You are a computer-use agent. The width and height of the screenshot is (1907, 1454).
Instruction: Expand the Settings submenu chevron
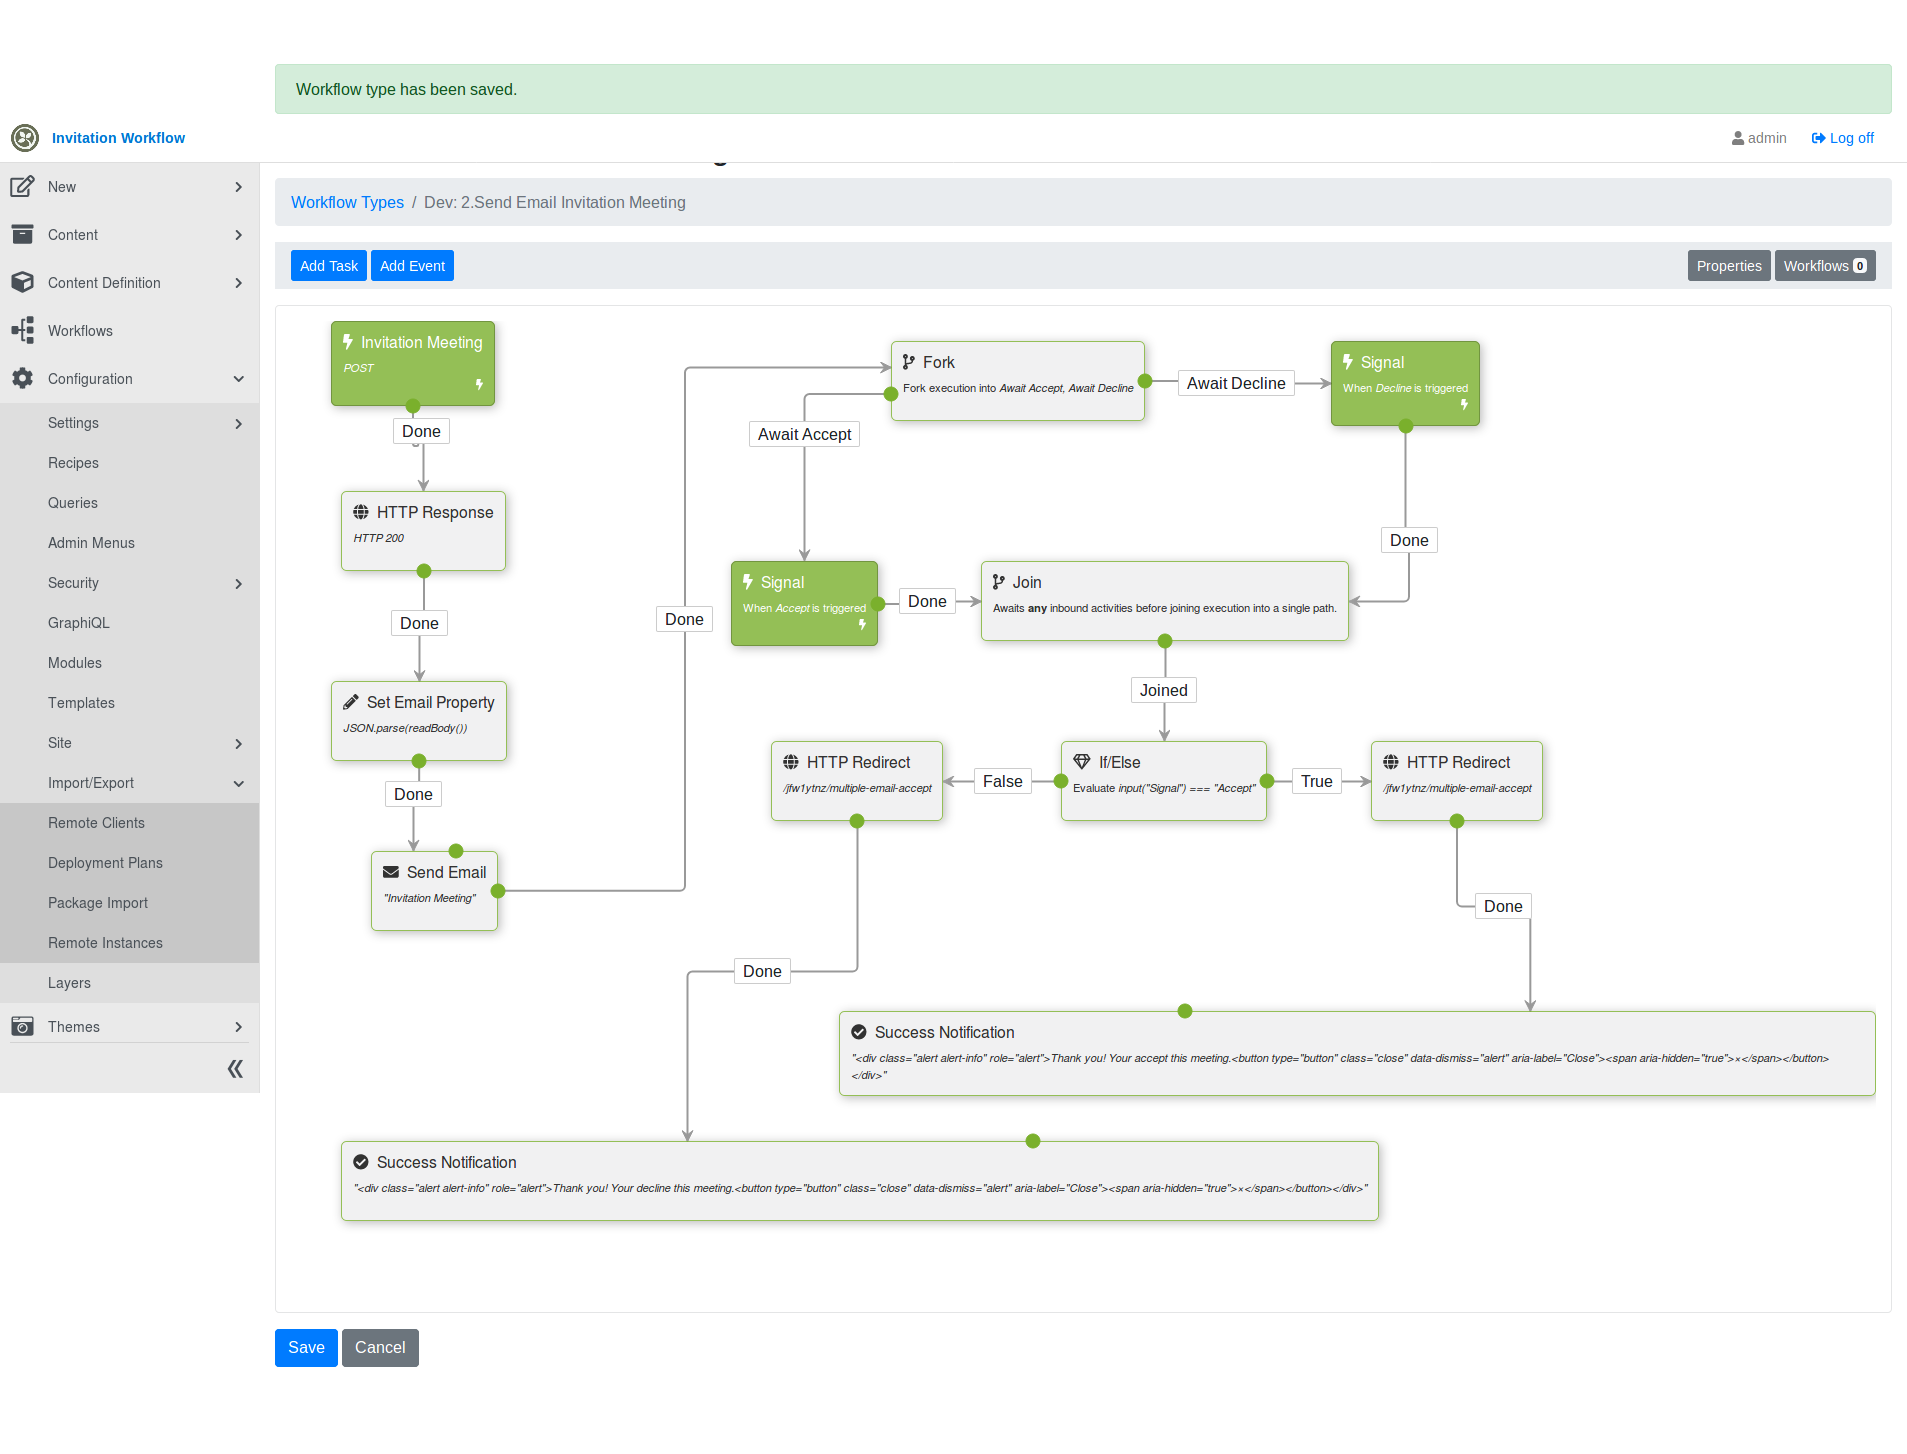pyautogui.click(x=238, y=423)
